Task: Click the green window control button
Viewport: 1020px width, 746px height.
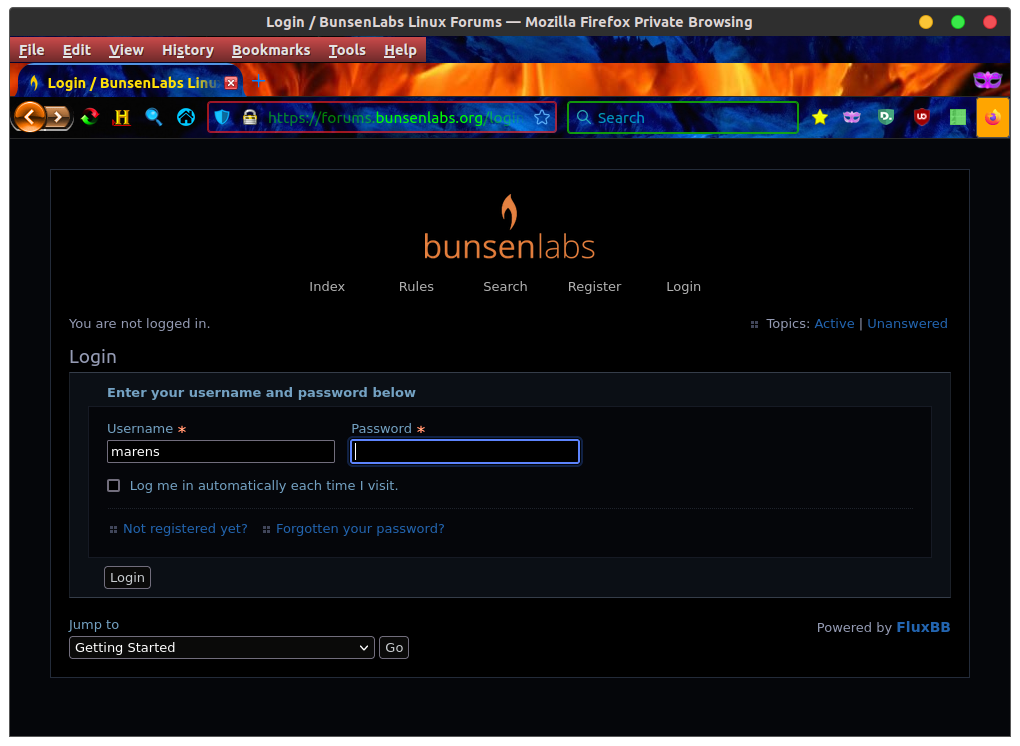Action: click(958, 22)
